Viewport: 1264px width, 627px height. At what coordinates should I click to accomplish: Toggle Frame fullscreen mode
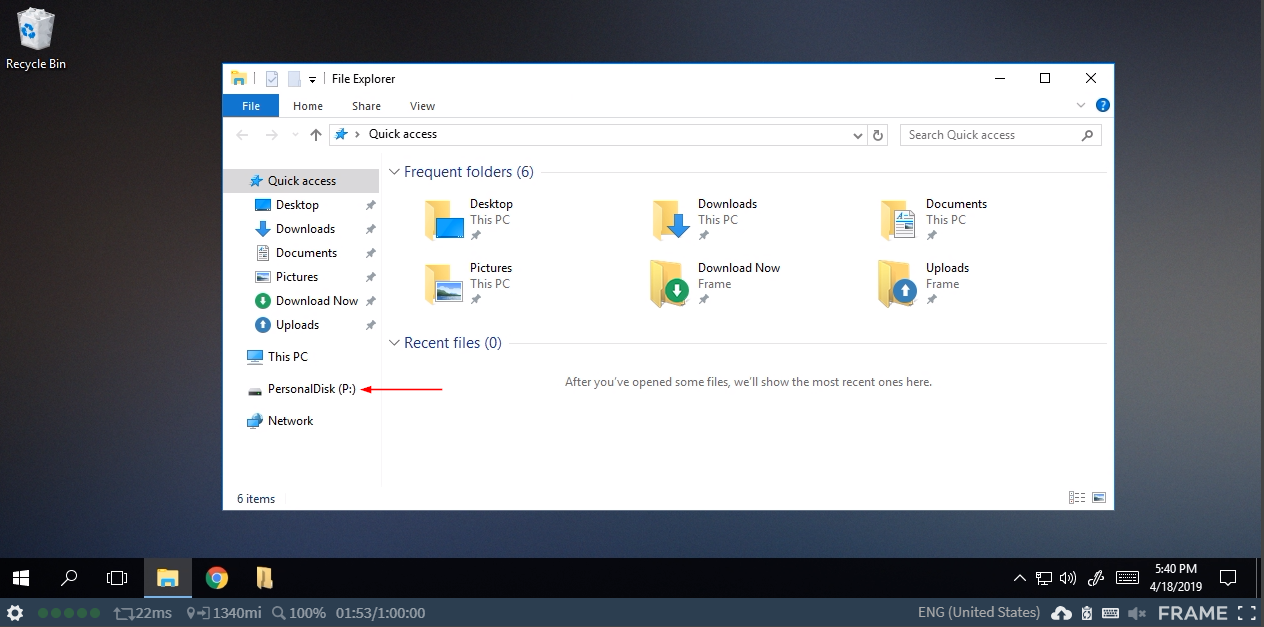tap(1247, 612)
